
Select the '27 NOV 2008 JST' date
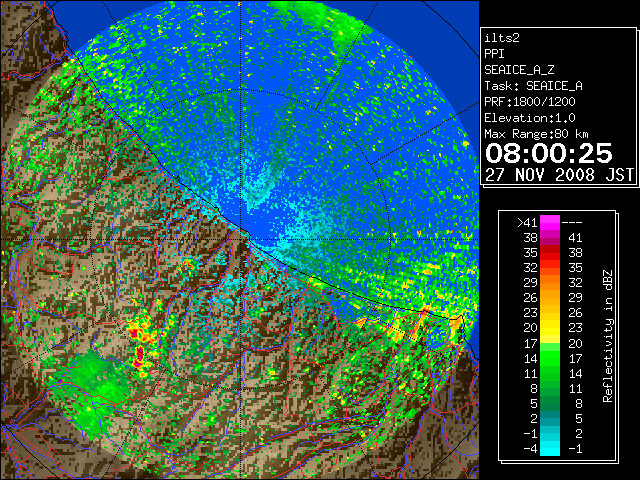click(559, 175)
